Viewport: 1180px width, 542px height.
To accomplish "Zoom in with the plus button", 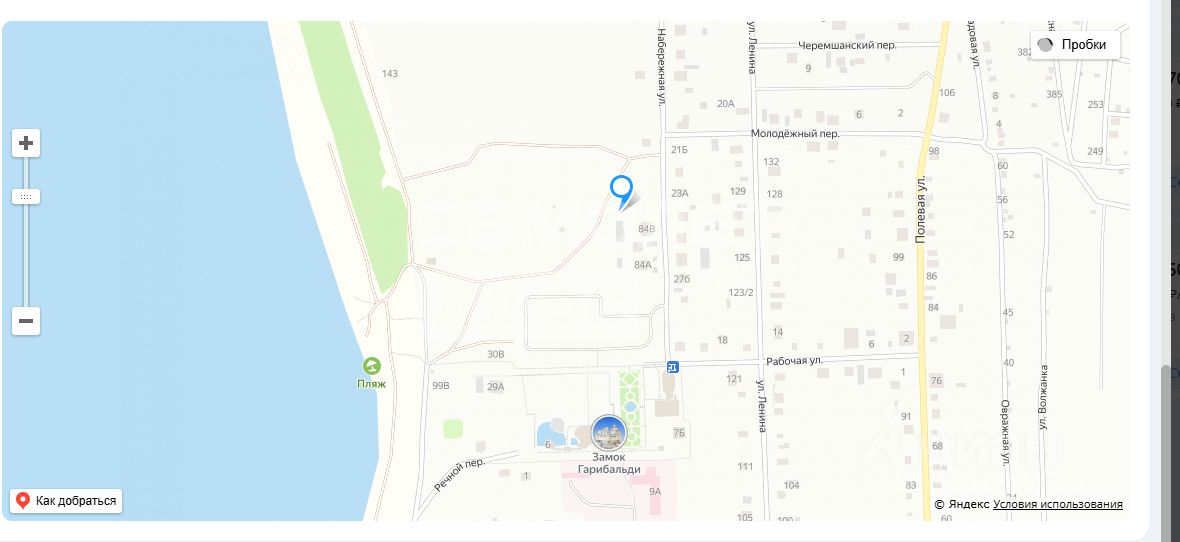I will pyautogui.click(x=26, y=143).
